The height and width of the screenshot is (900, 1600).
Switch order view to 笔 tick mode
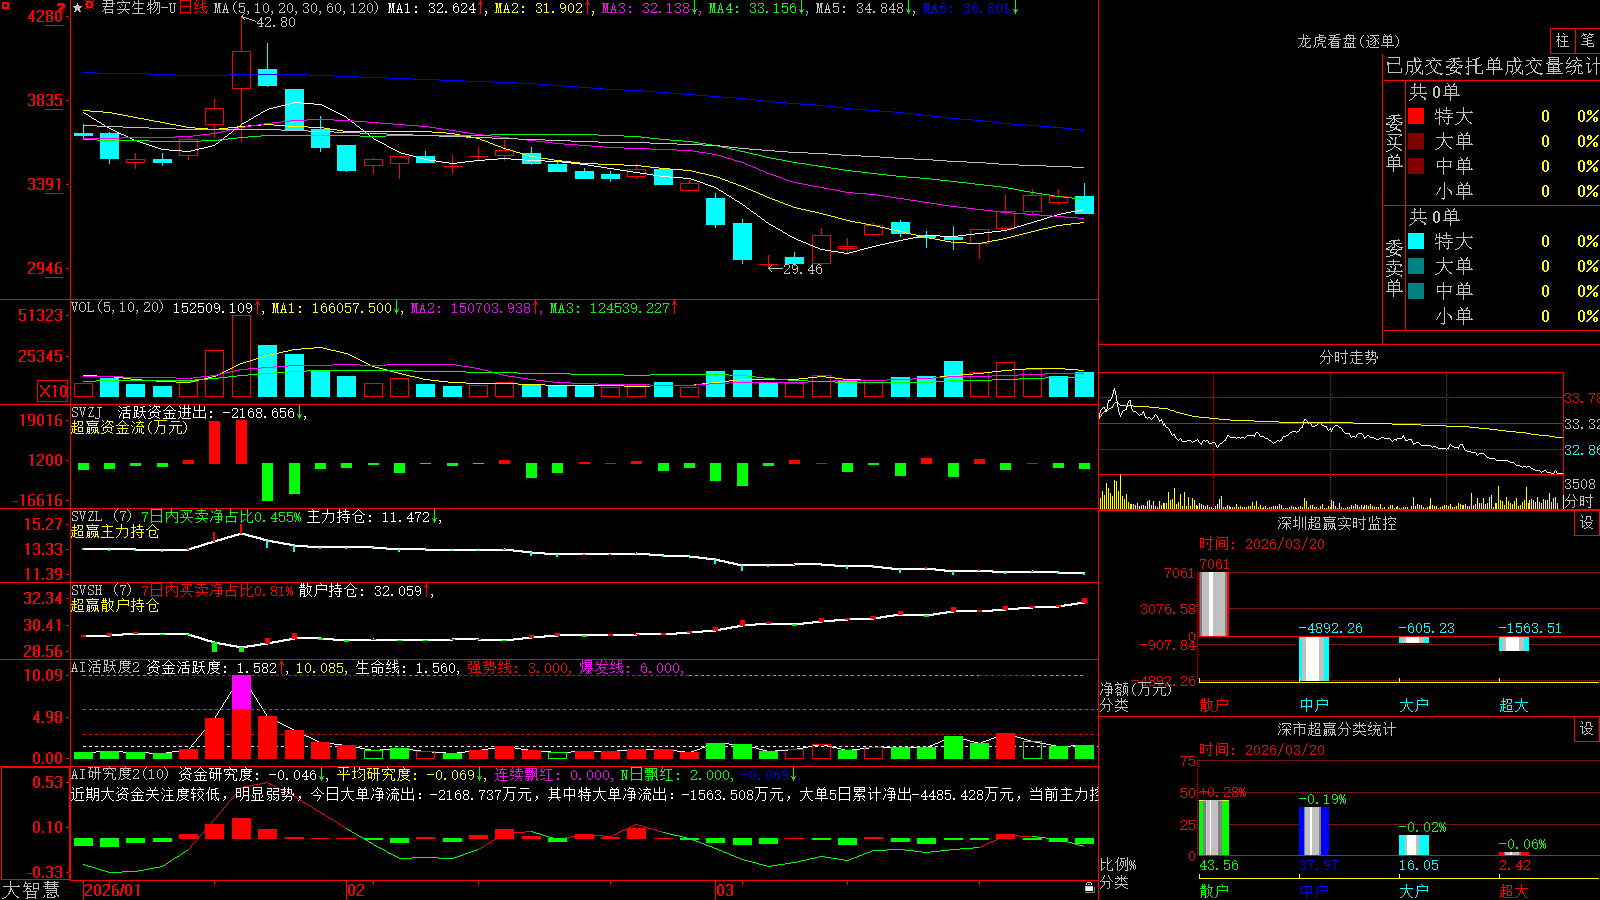pos(1587,40)
